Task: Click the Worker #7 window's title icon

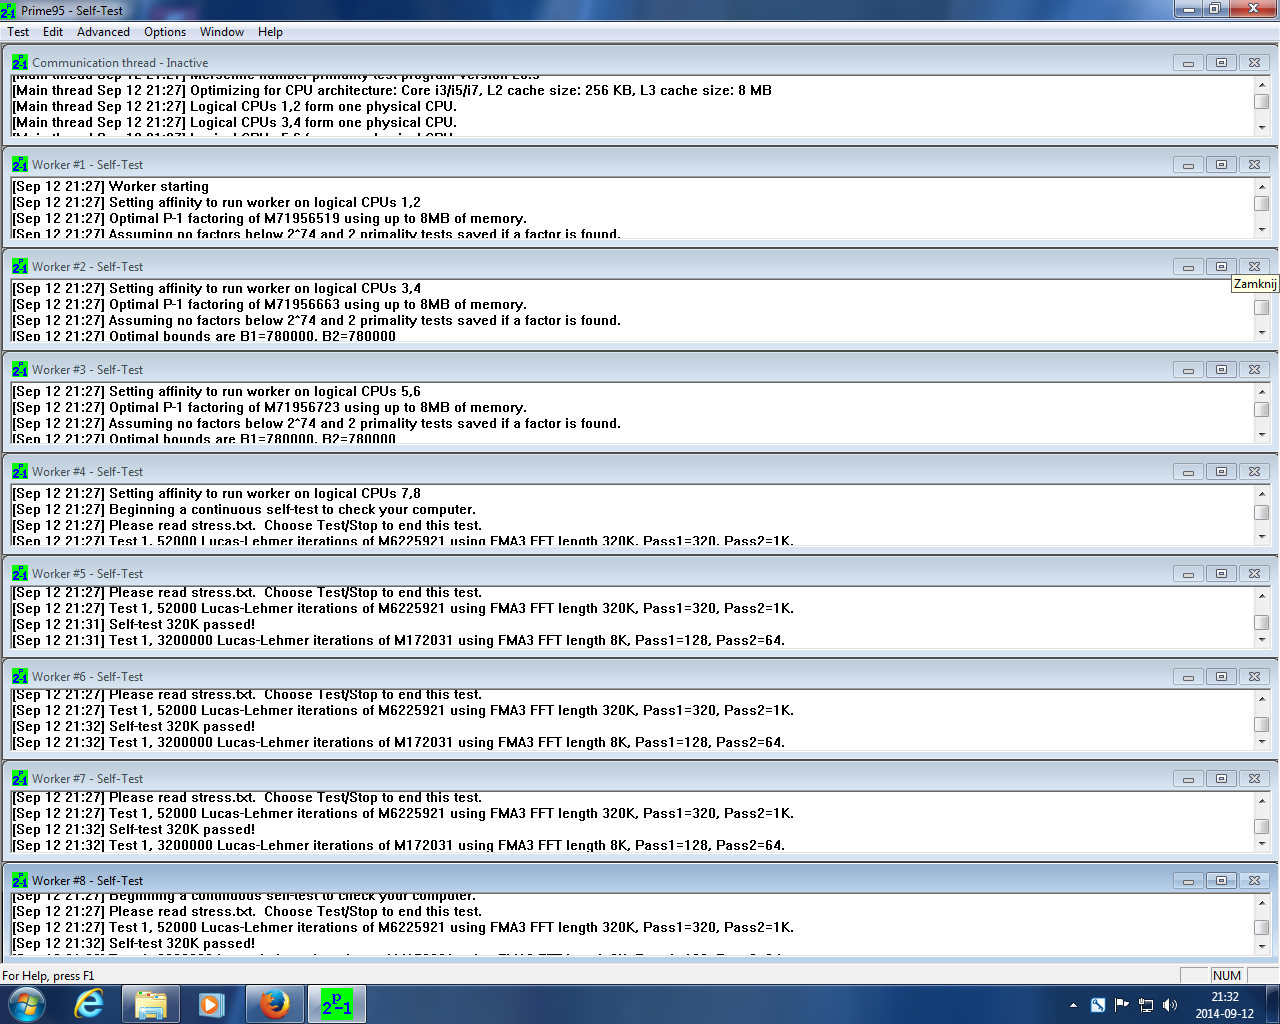Action: pos(20,778)
